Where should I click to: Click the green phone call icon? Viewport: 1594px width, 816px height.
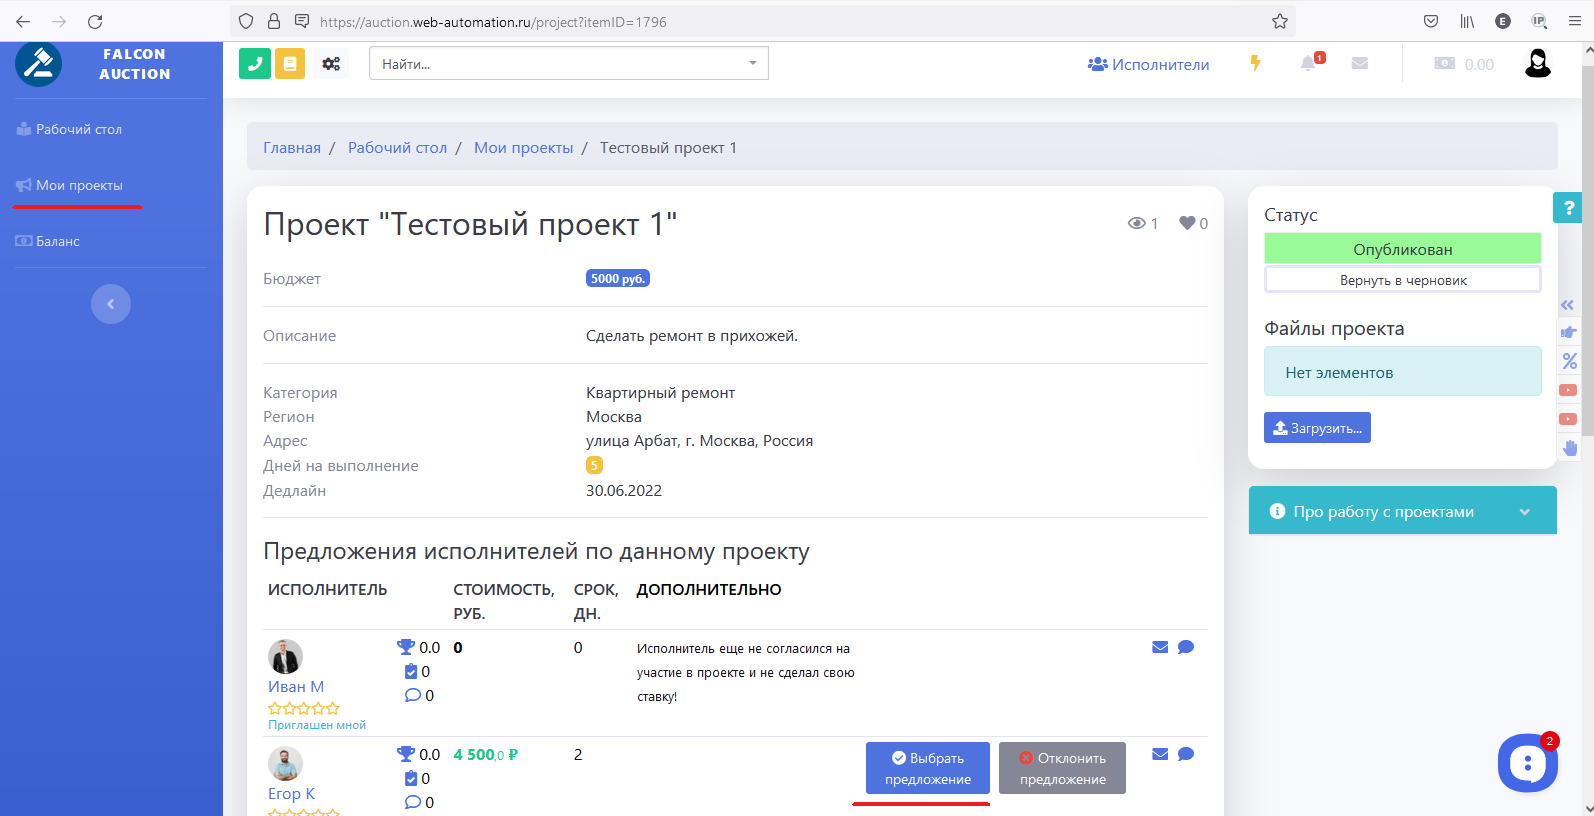click(255, 63)
